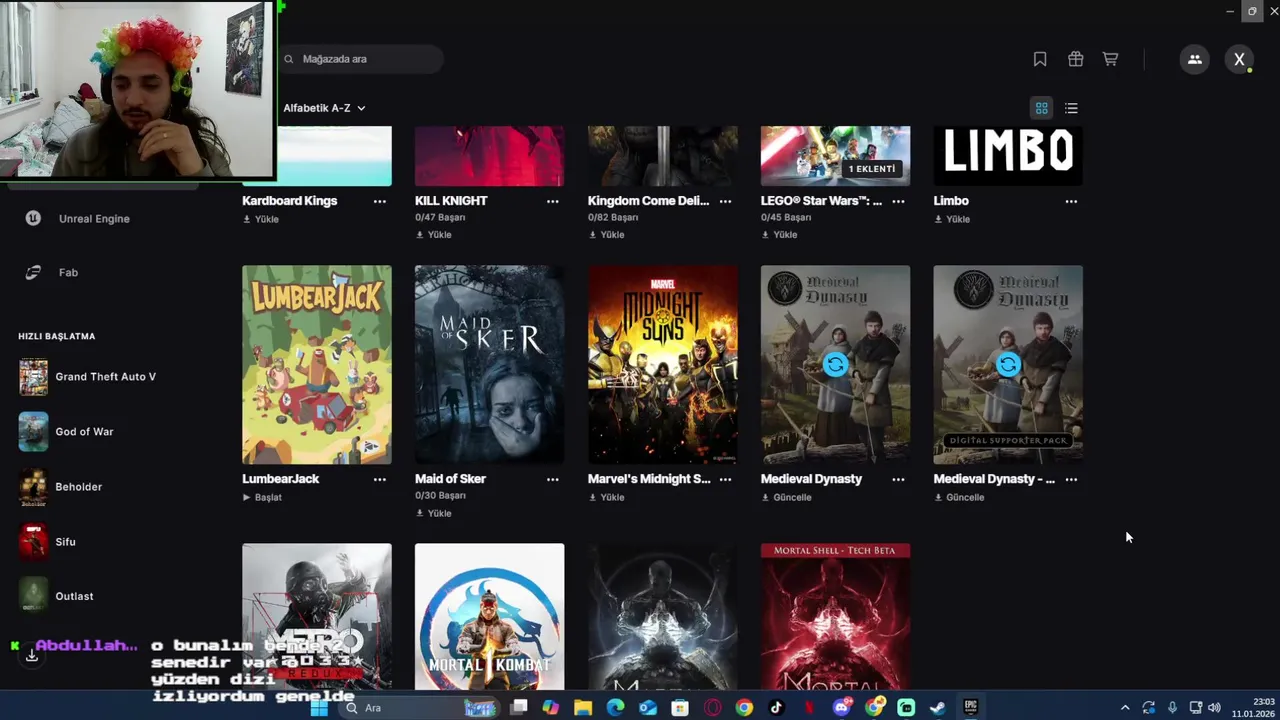This screenshot has height=720, width=1280.
Task: Open the downloads icon in sidebar bottom
Action: click(32, 656)
